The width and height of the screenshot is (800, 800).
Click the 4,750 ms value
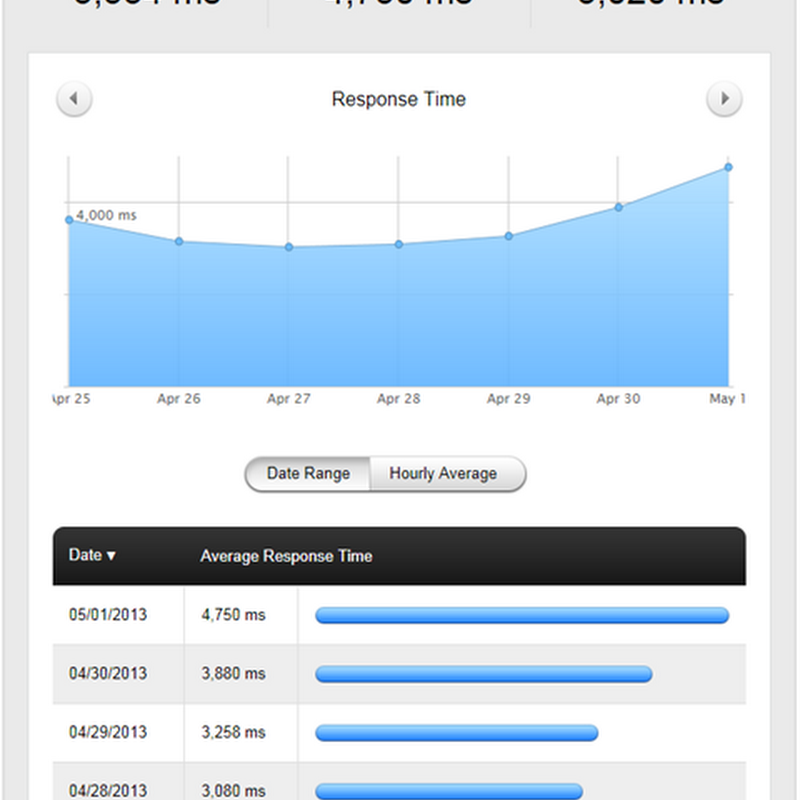234,614
